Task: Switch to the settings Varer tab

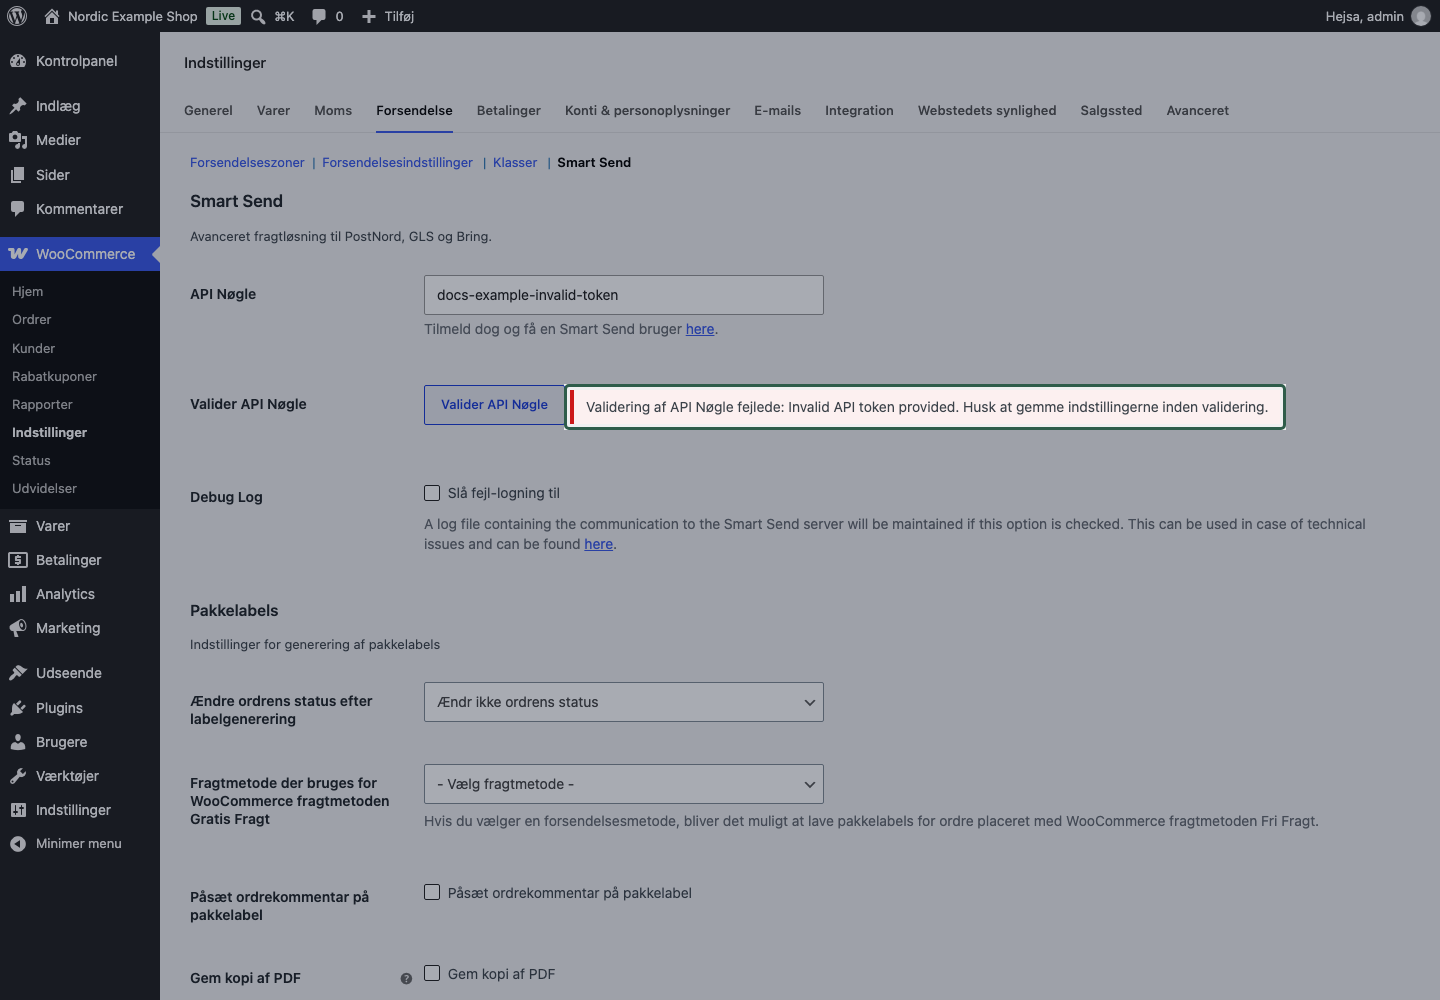Action: (273, 110)
